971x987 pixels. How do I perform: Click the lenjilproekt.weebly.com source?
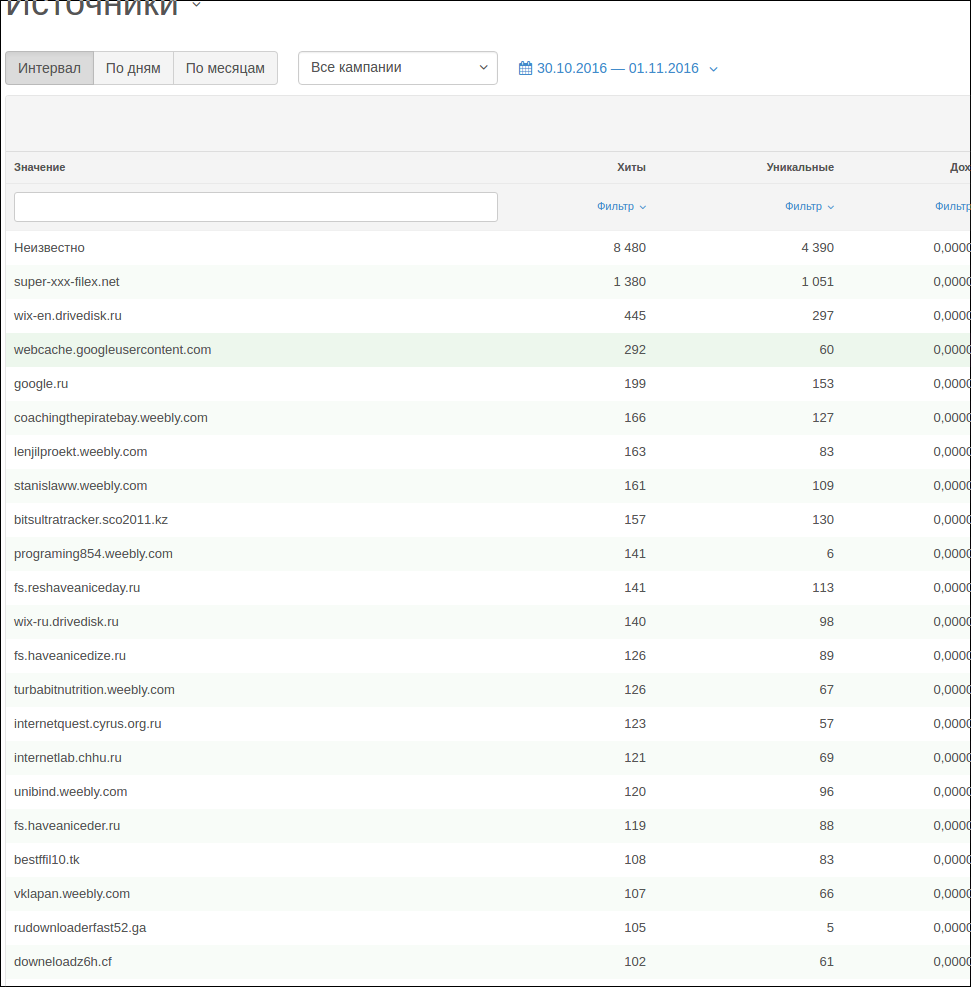(x=81, y=452)
